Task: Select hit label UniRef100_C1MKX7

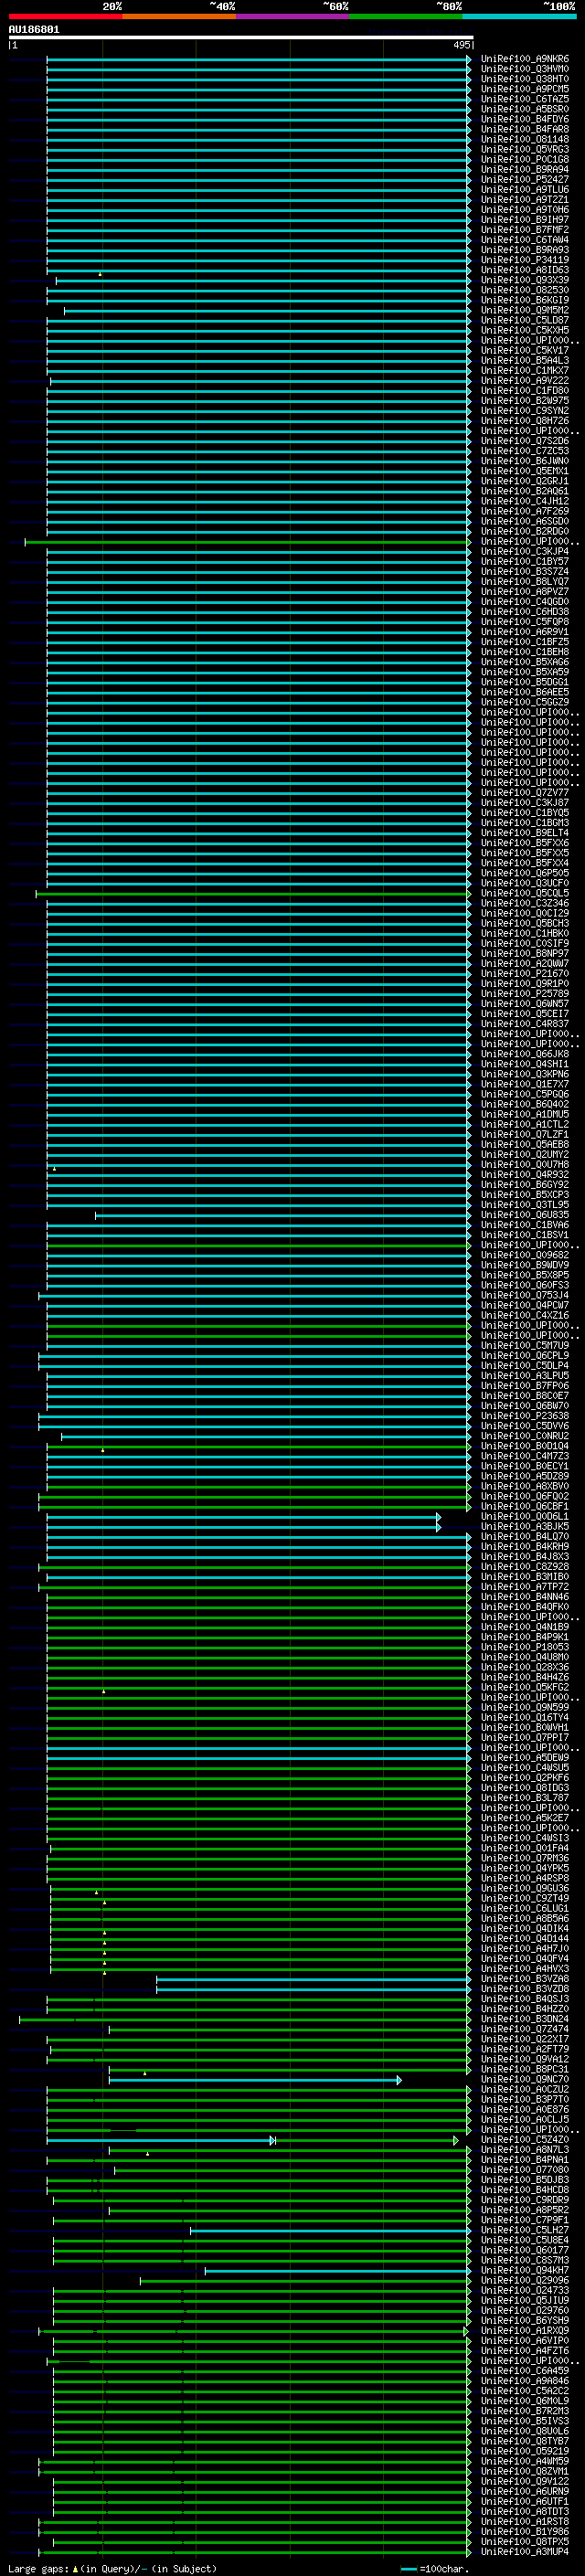Action: pos(525,370)
